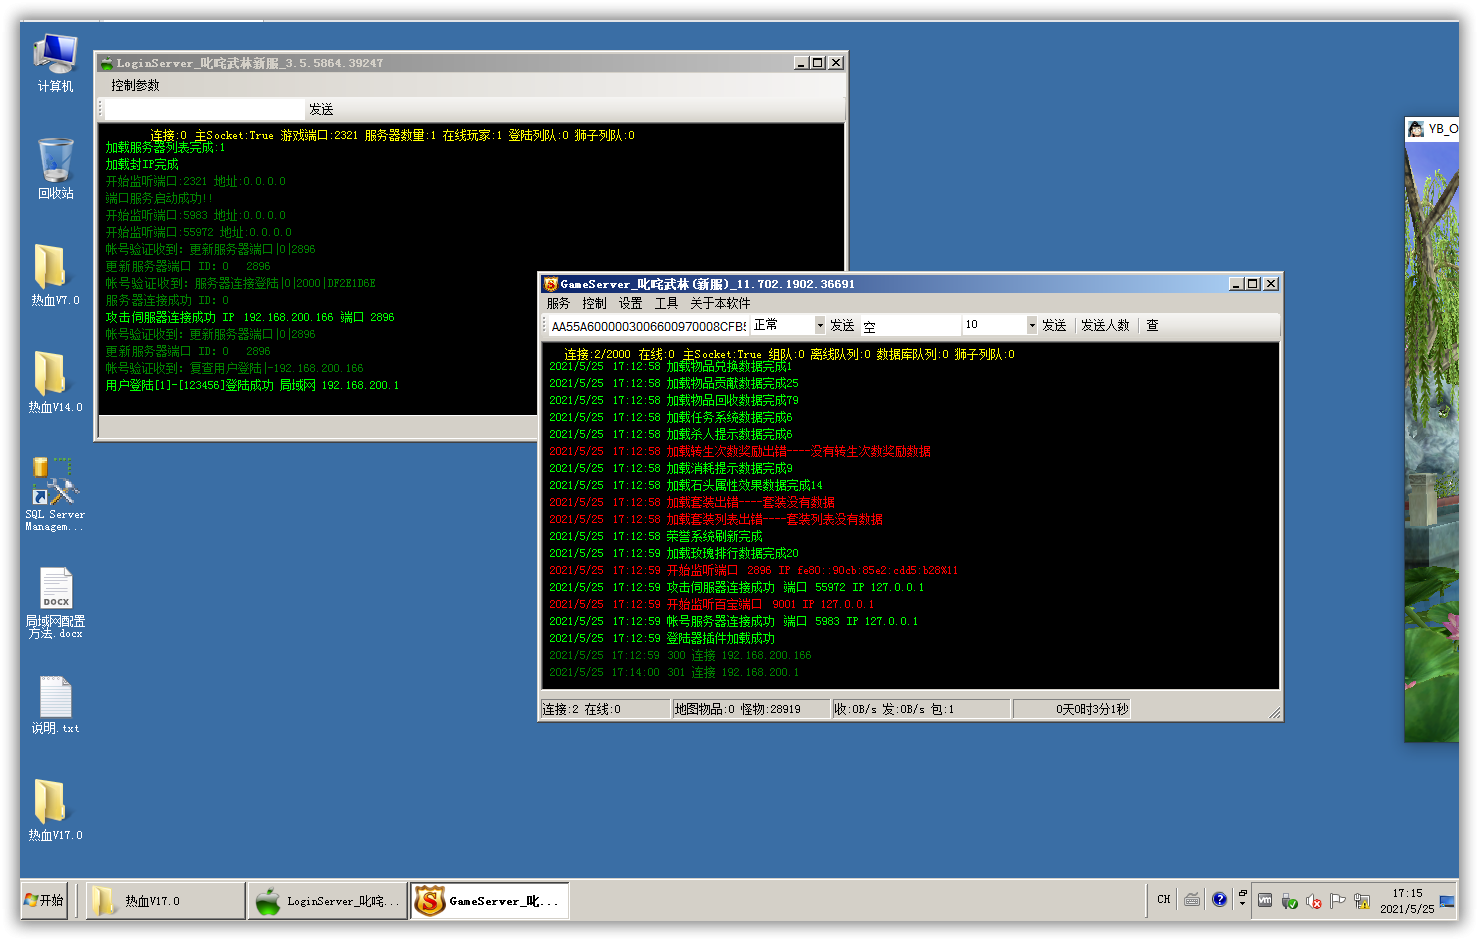The image size is (1479, 941).
Task: Click status bar text 收:0B/s 发:0B/s 包:1
Action: (x=894, y=709)
